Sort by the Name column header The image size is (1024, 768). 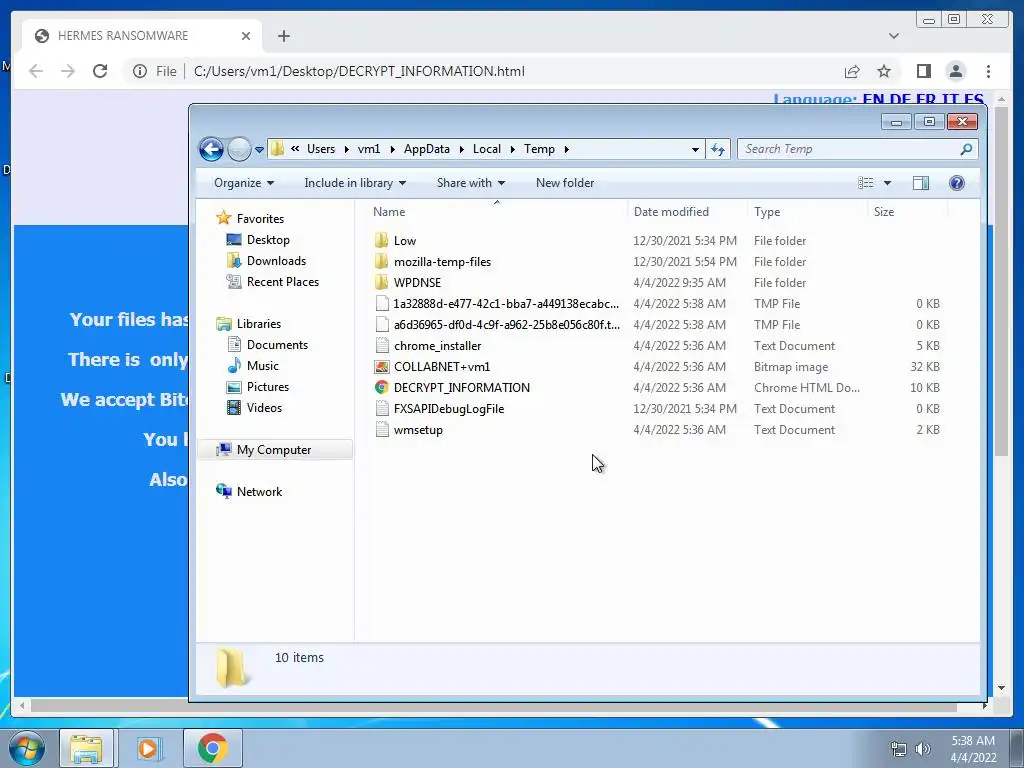pos(496,212)
